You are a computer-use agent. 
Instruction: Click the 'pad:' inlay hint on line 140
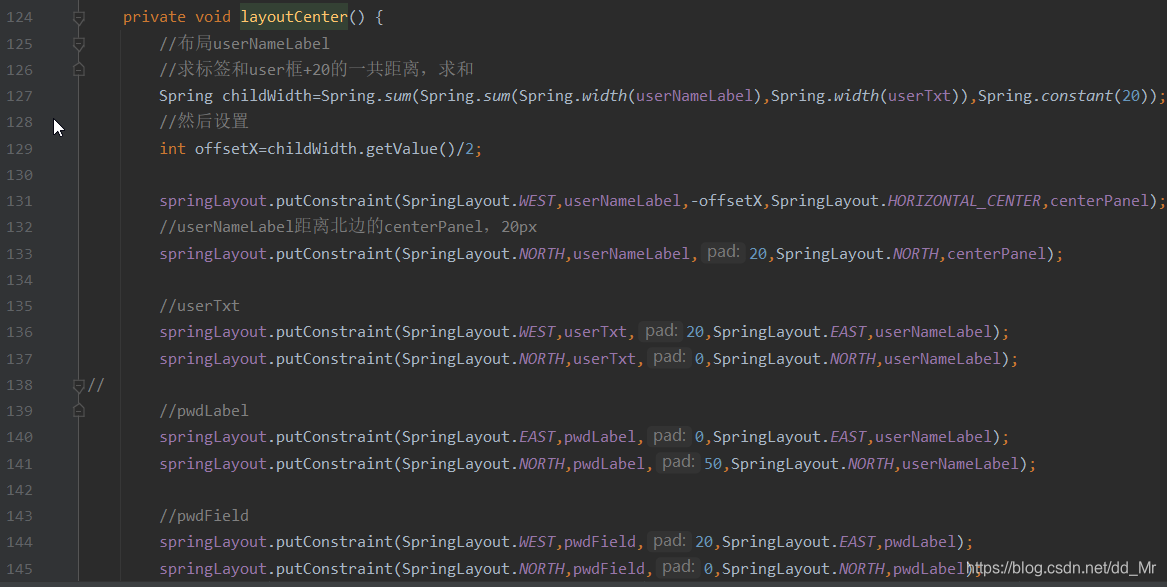pyautogui.click(x=668, y=435)
